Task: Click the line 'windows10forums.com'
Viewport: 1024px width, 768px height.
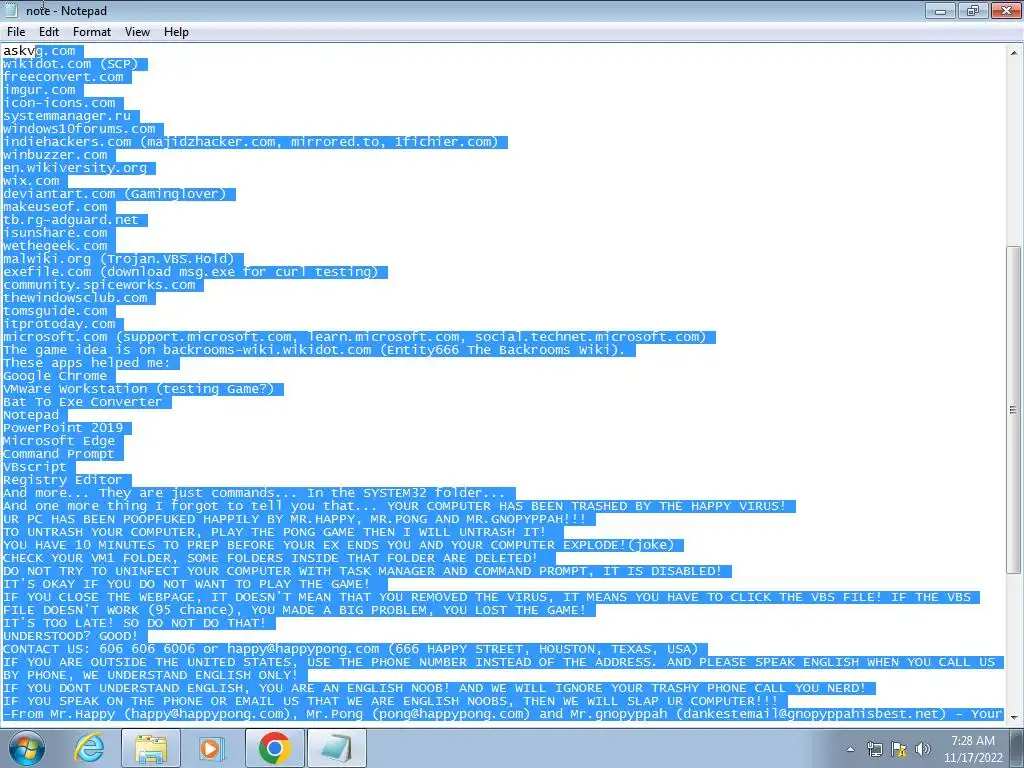Action: pos(79,129)
